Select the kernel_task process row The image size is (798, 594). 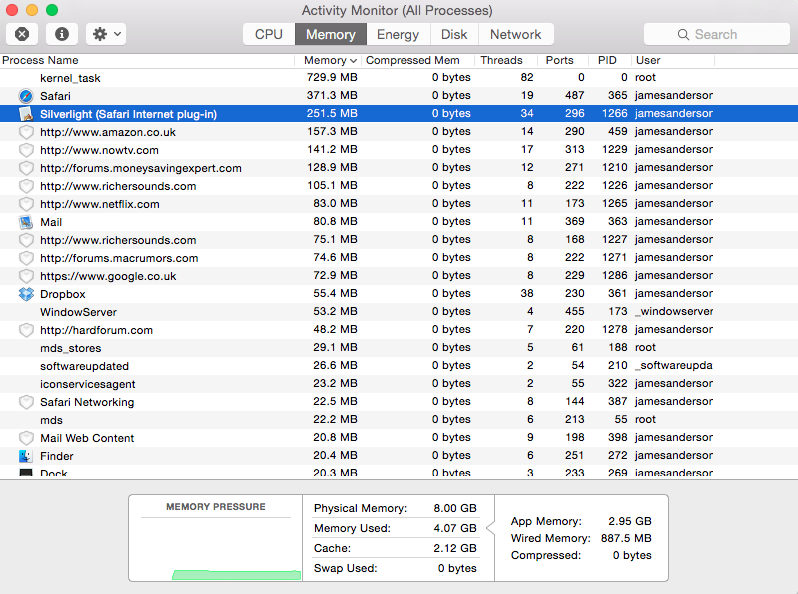(399, 78)
